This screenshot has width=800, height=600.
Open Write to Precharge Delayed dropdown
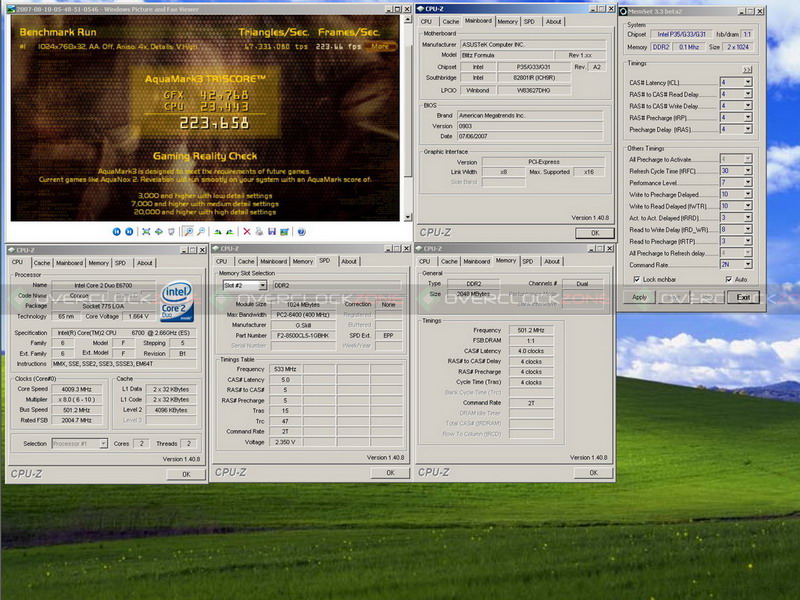[747, 194]
